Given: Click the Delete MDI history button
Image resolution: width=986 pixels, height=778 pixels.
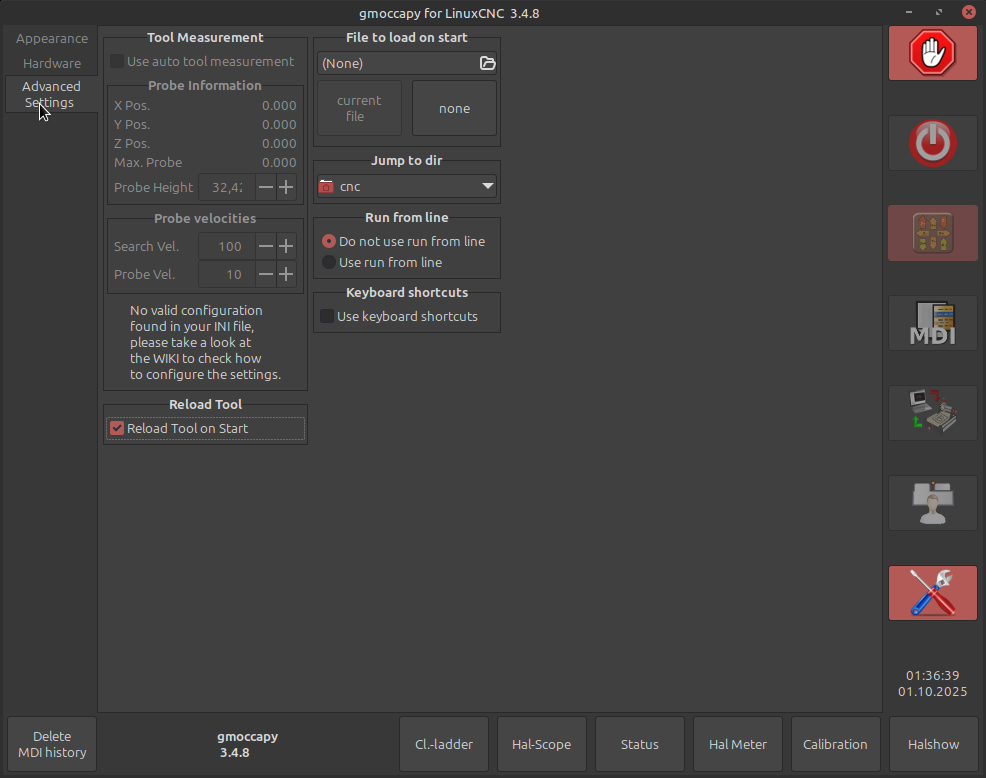Looking at the screenshot, I should click(52, 744).
